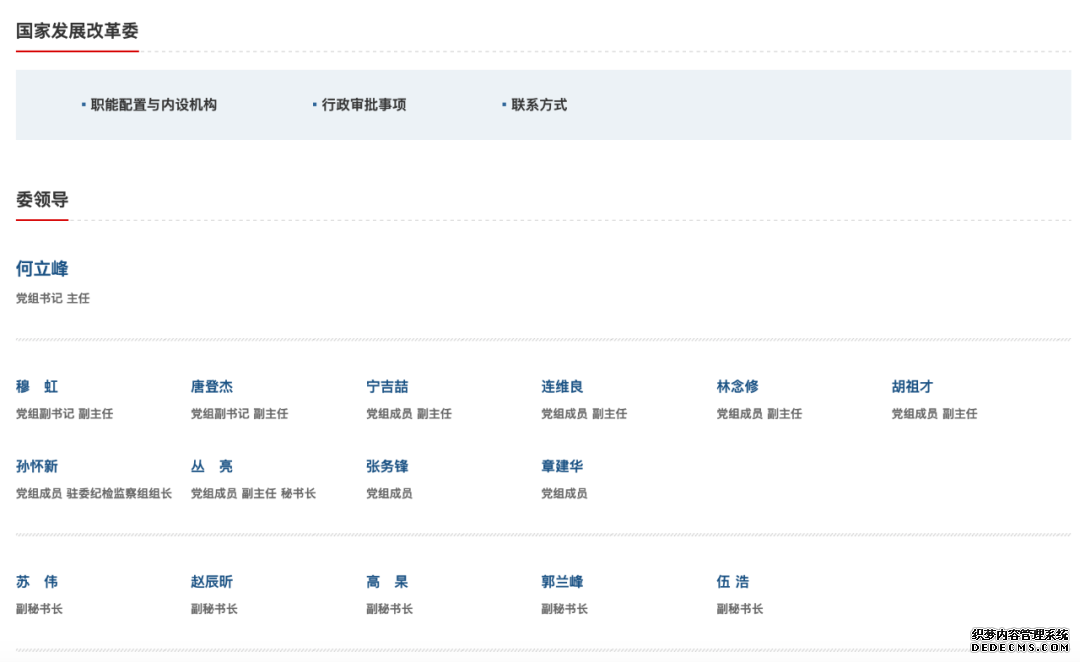Click the 国家发展改革委 heading

(77, 31)
